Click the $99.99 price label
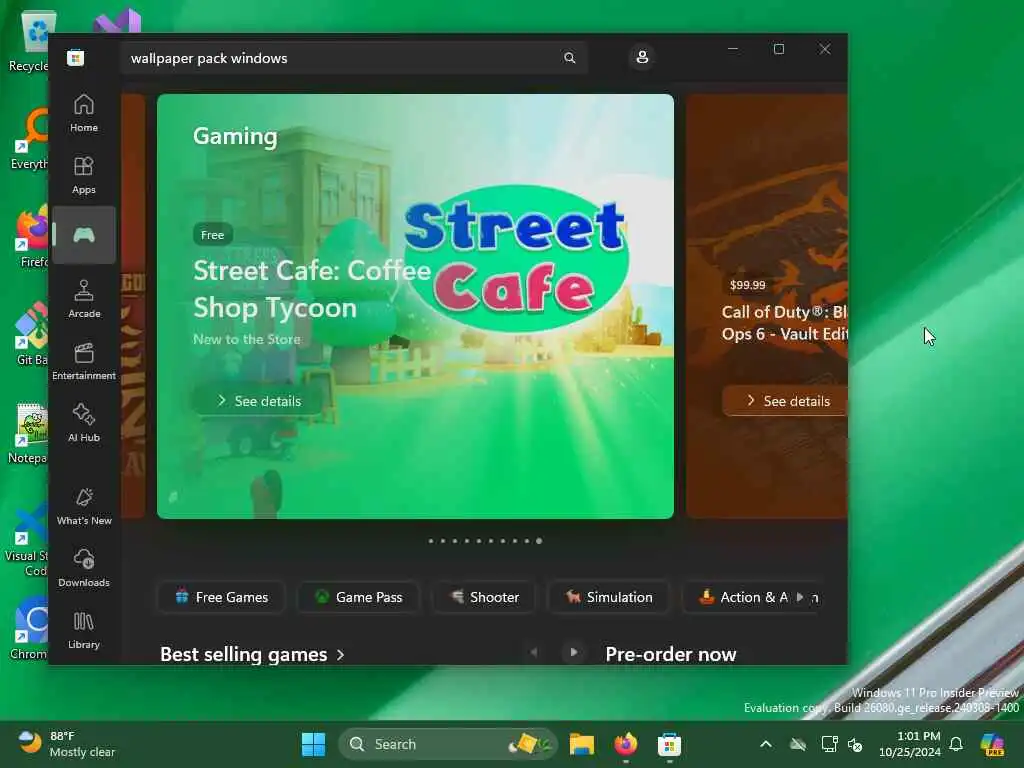 (x=747, y=285)
